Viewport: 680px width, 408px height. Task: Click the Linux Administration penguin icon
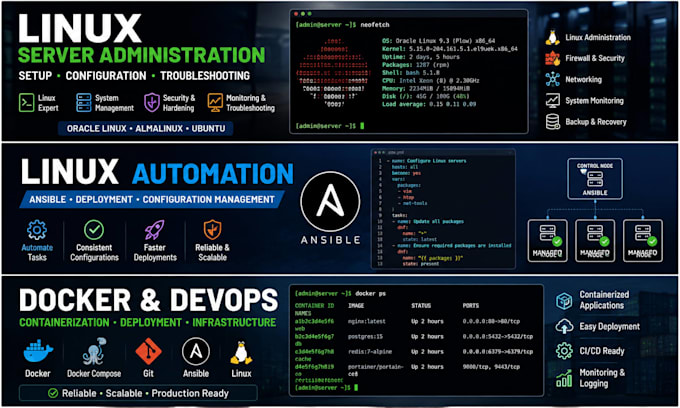click(x=552, y=37)
